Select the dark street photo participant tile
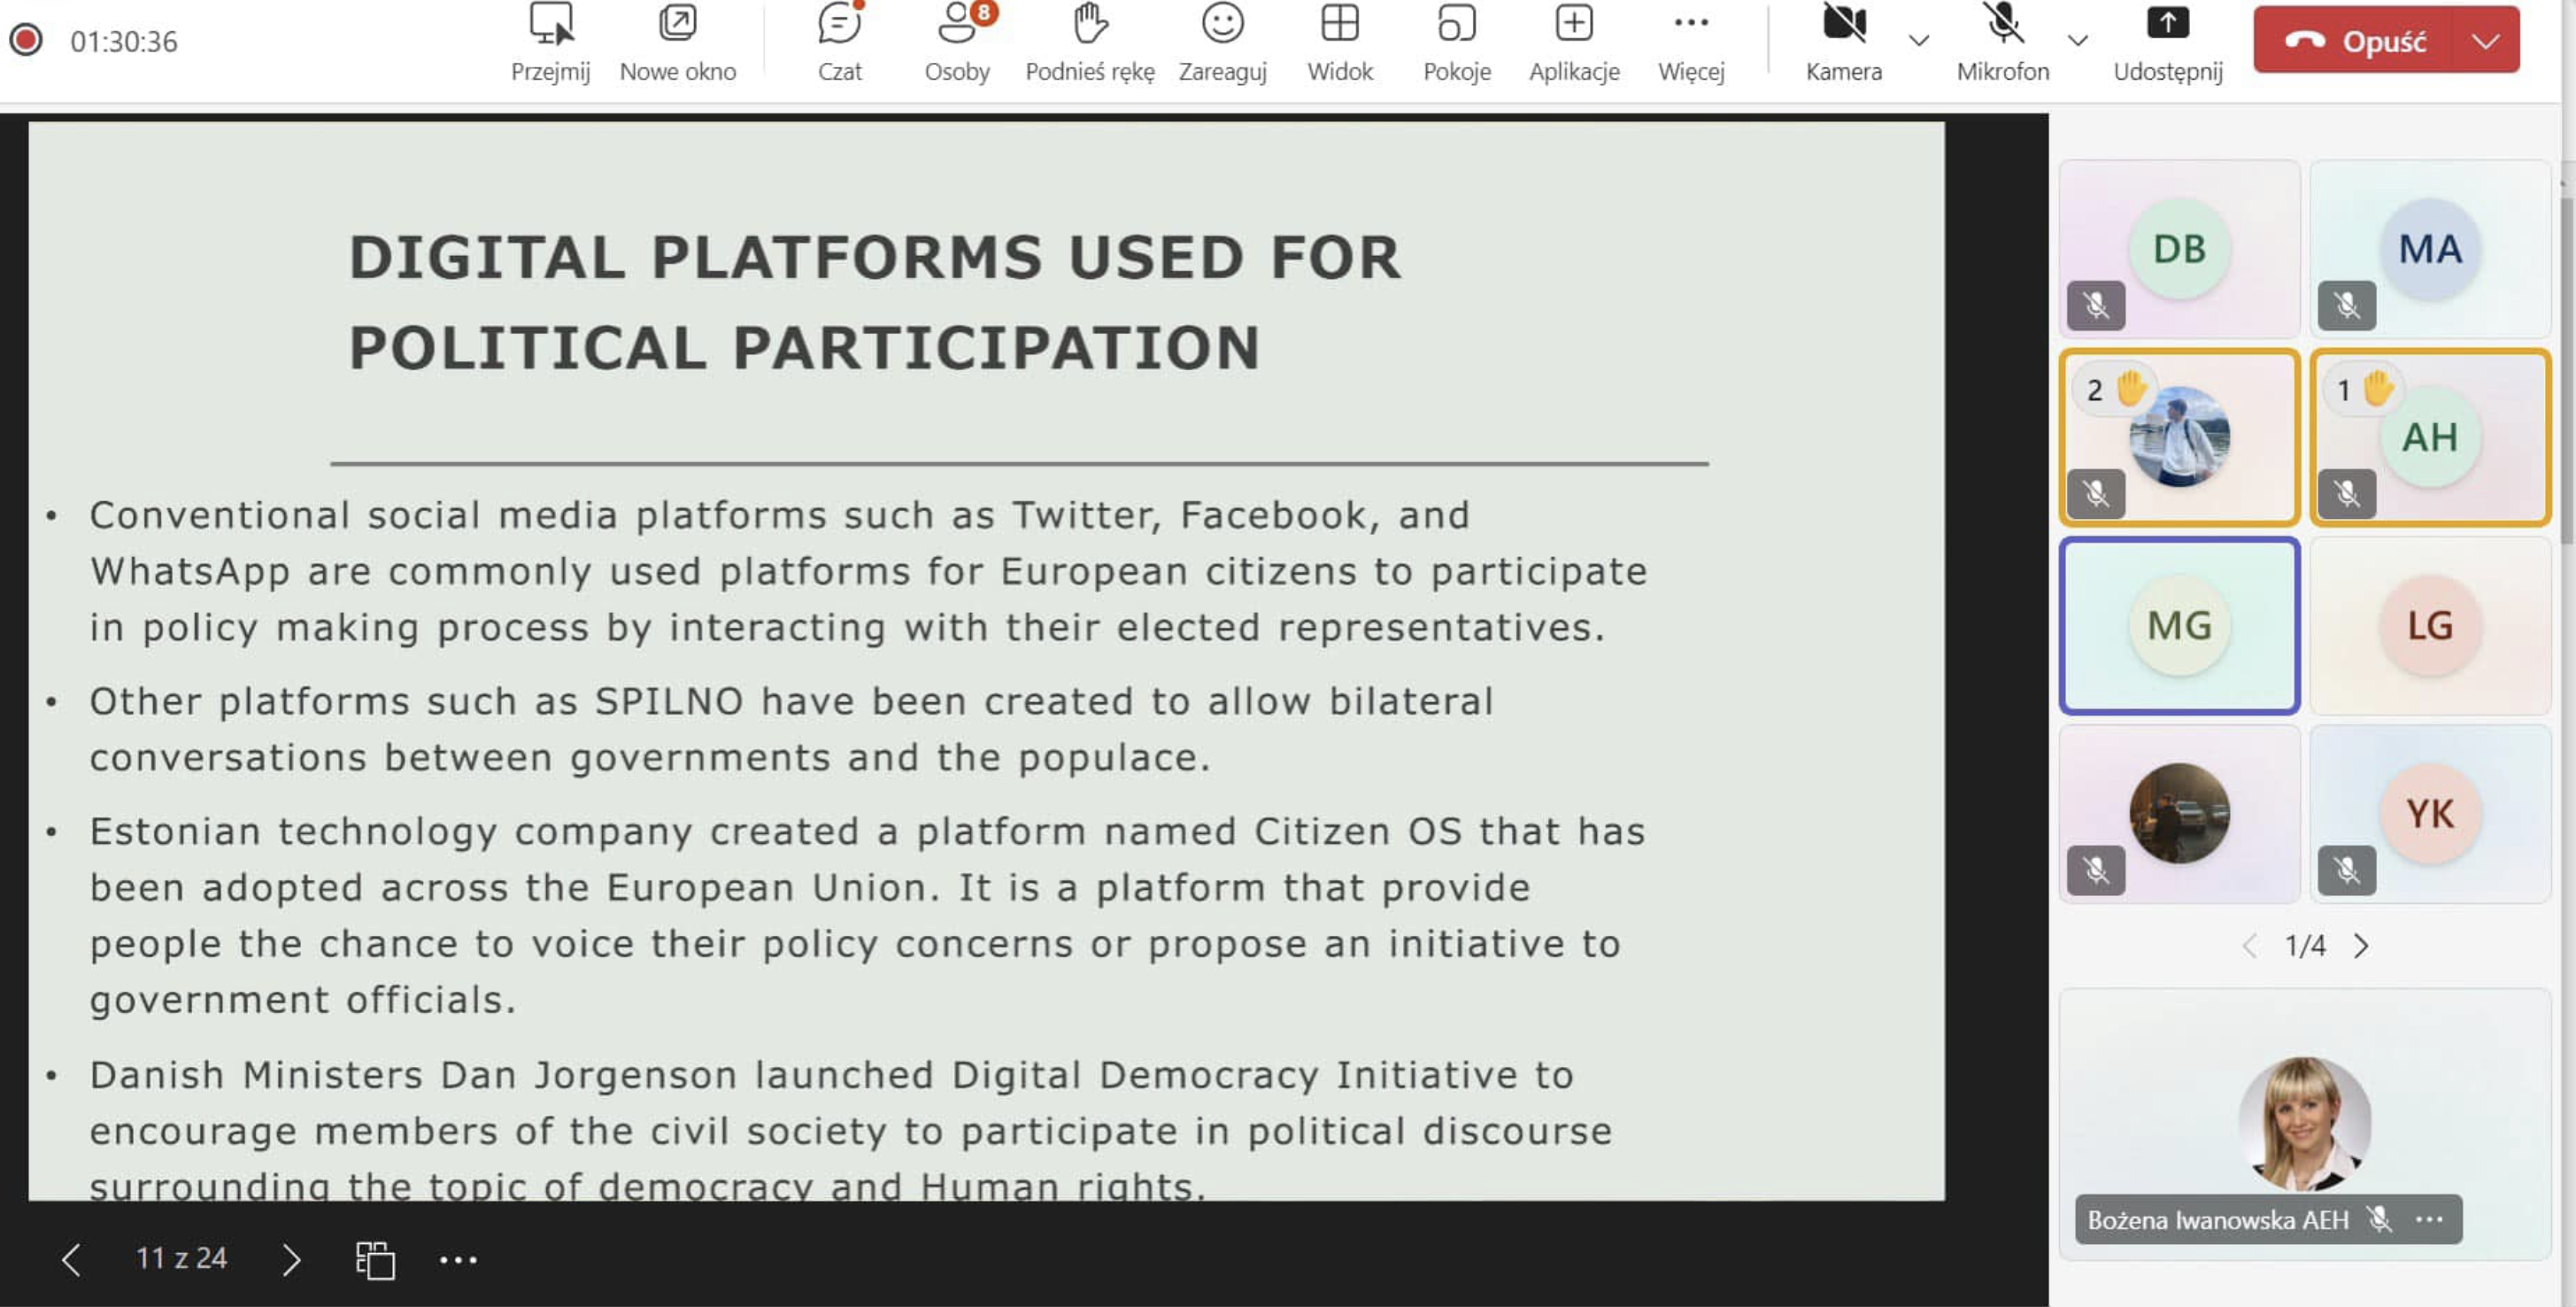The image size is (2576, 1307). 2179,814
